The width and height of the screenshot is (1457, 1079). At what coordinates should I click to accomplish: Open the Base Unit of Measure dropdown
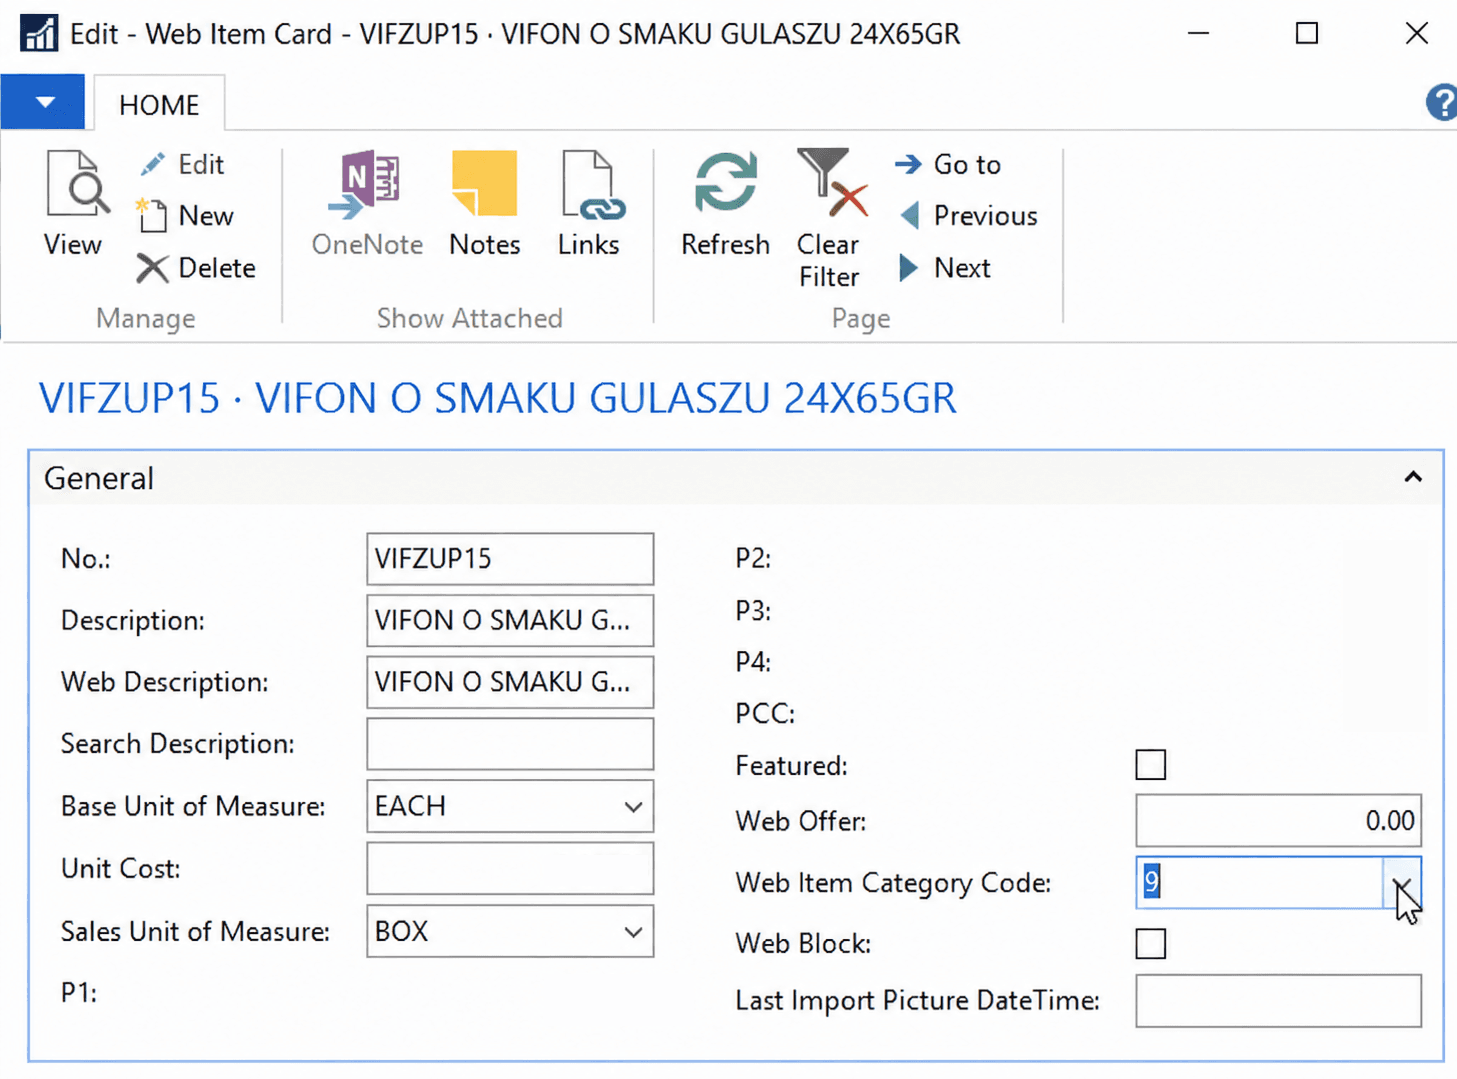coord(633,807)
